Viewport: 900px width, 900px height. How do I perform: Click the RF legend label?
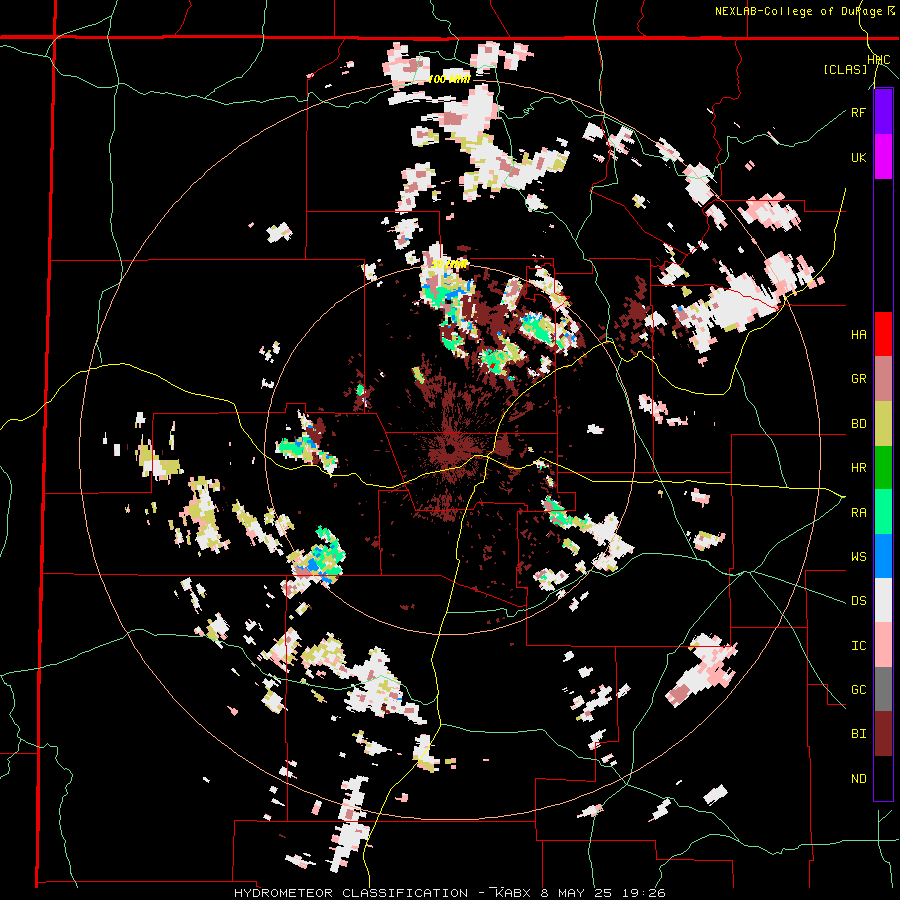click(x=858, y=112)
